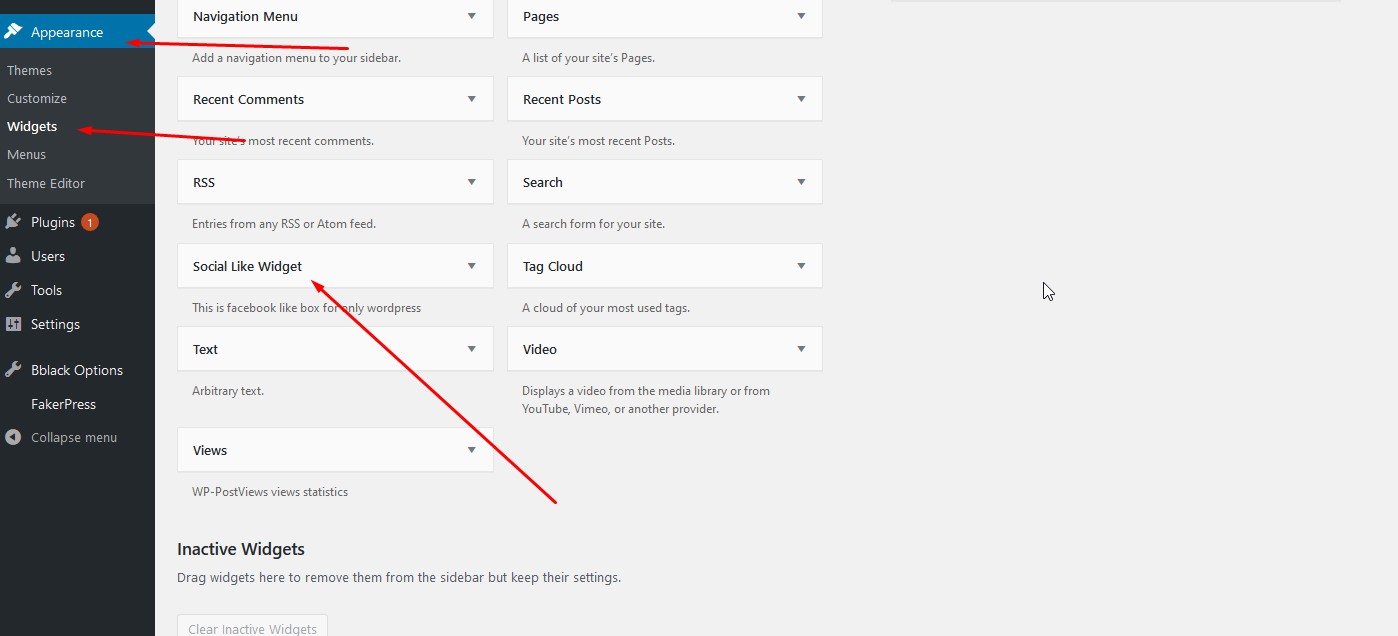Expand the Recent Posts widget arrow
This screenshot has height=636, width=1398.
[x=801, y=99]
